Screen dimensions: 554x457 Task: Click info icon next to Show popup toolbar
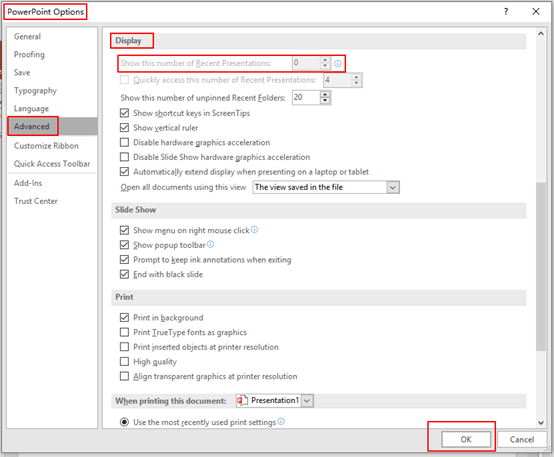210,244
